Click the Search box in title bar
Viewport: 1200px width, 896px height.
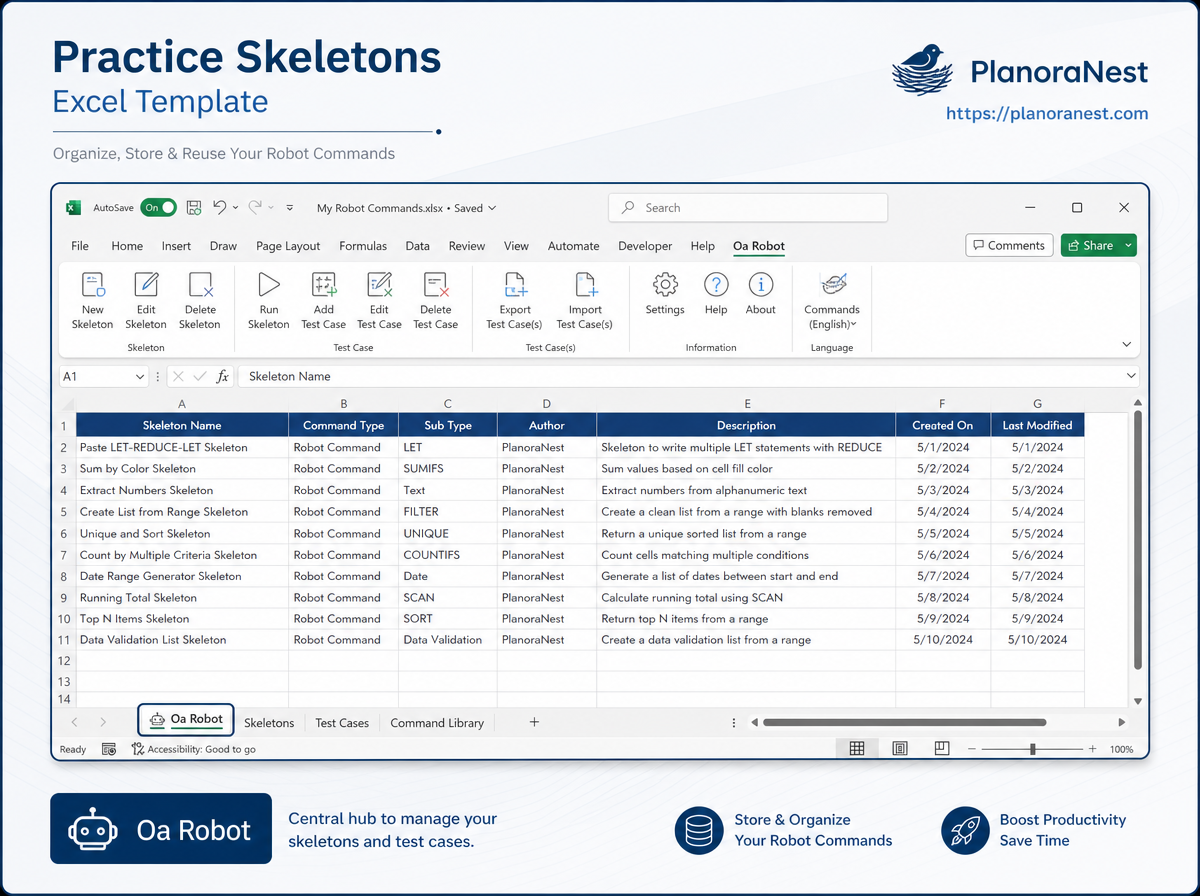click(x=748, y=208)
